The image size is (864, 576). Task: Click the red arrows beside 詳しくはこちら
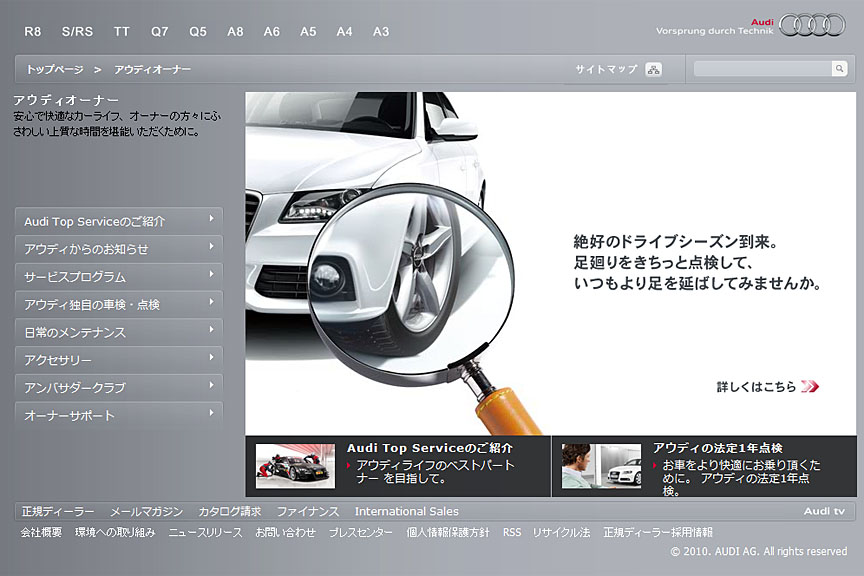point(809,386)
